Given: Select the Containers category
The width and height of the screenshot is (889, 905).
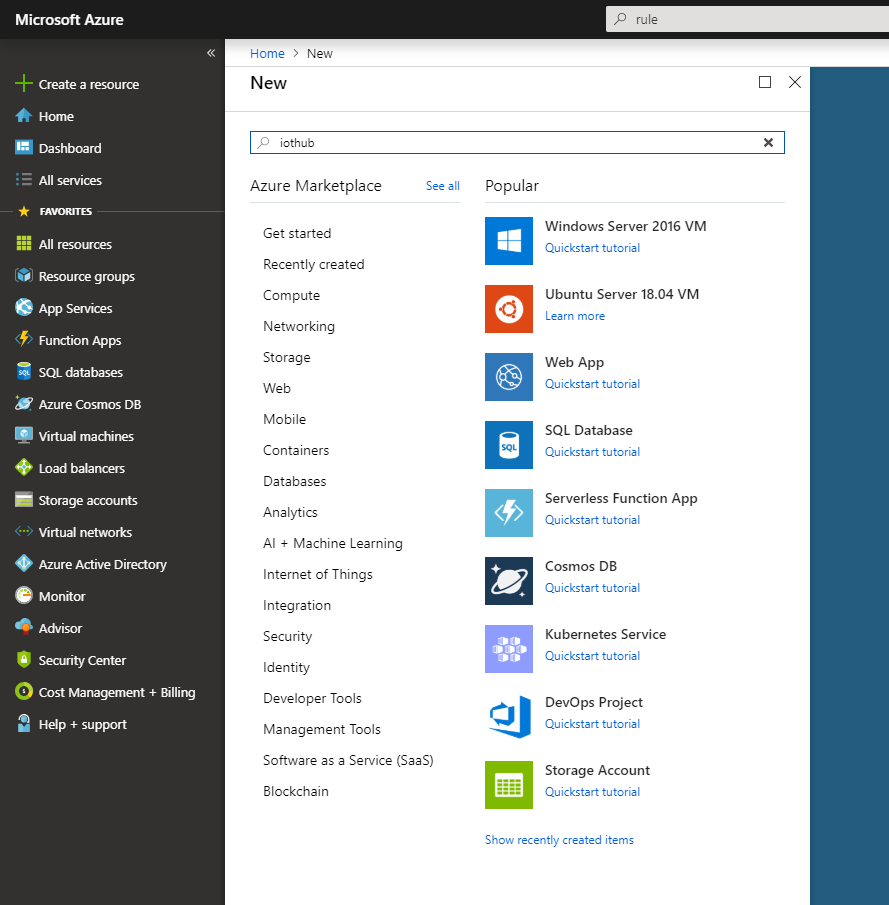Looking at the screenshot, I should point(296,450).
